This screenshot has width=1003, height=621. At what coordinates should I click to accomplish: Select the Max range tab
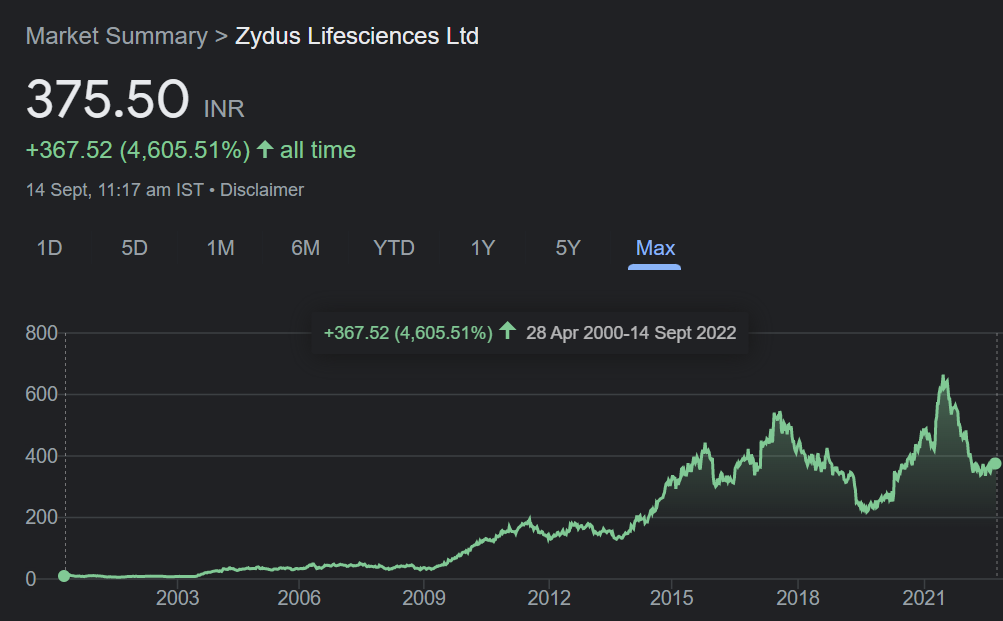tap(655, 248)
